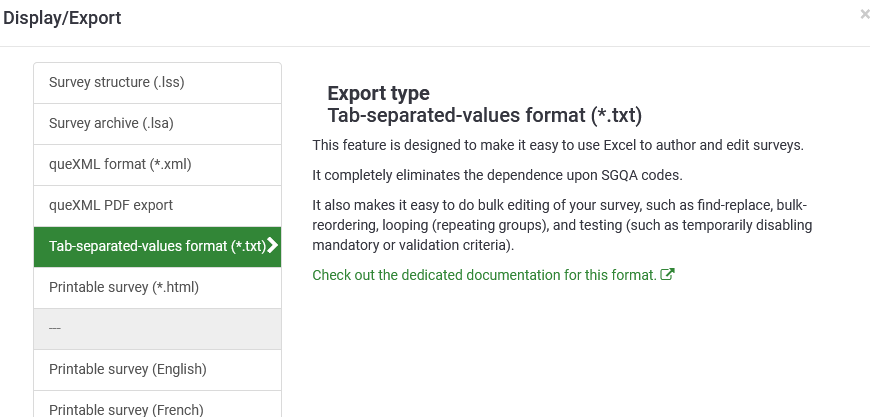
Task: Click the Tab-separated-values format (*.txt) heading text
Action: point(484,115)
